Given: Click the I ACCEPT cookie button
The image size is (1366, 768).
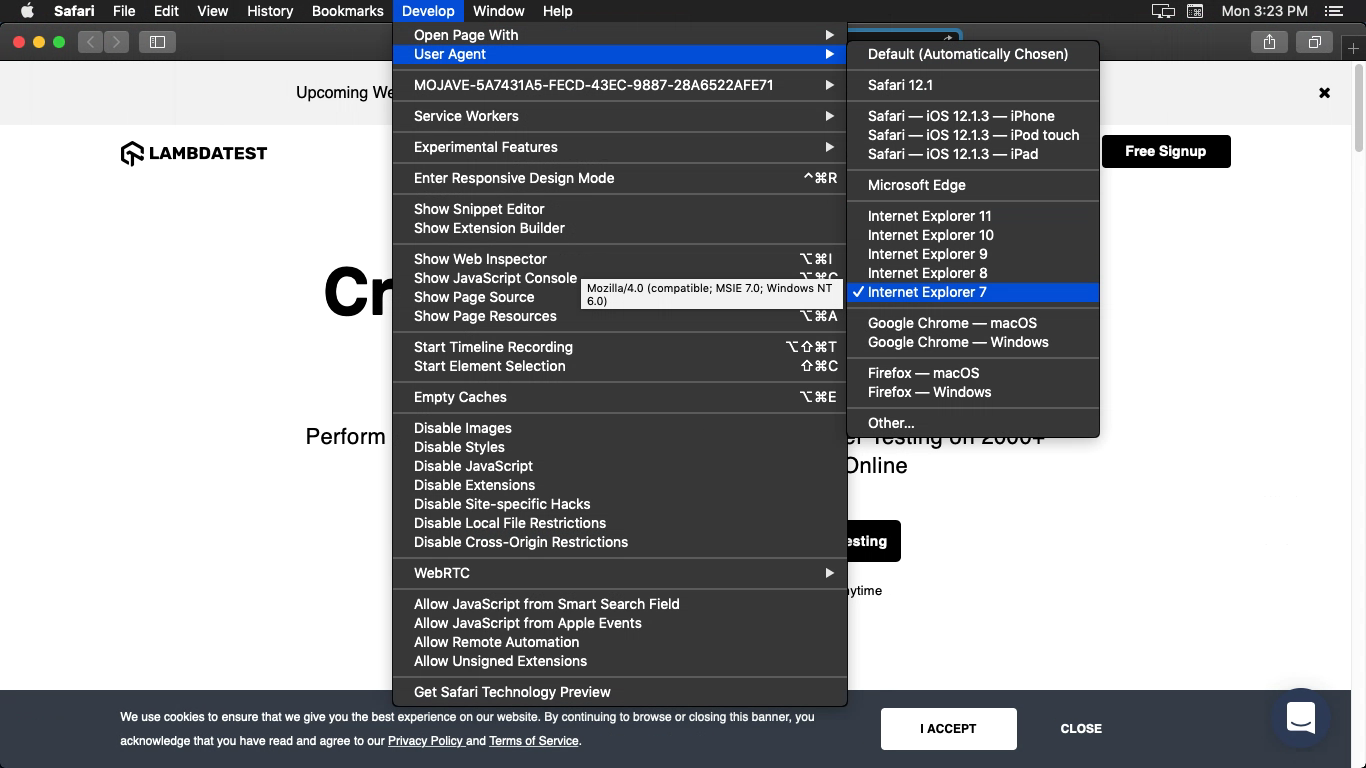Looking at the screenshot, I should [x=948, y=729].
